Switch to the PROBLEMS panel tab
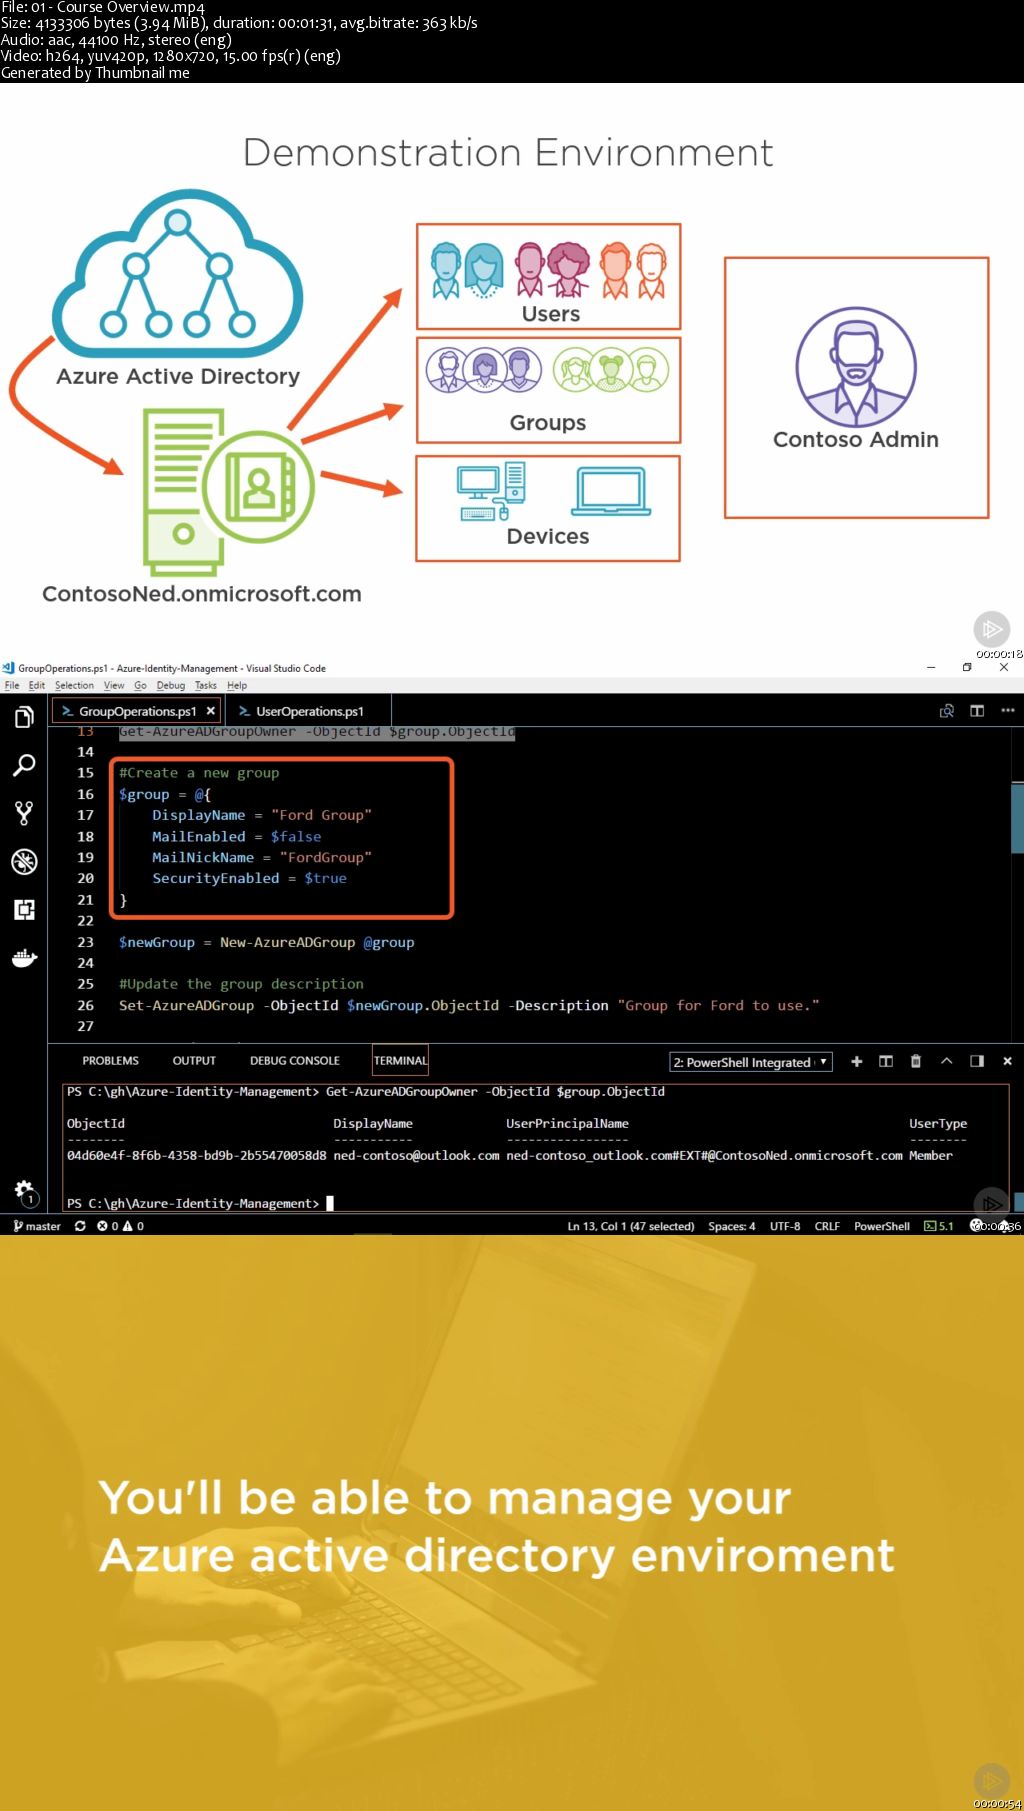 click(110, 1061)
